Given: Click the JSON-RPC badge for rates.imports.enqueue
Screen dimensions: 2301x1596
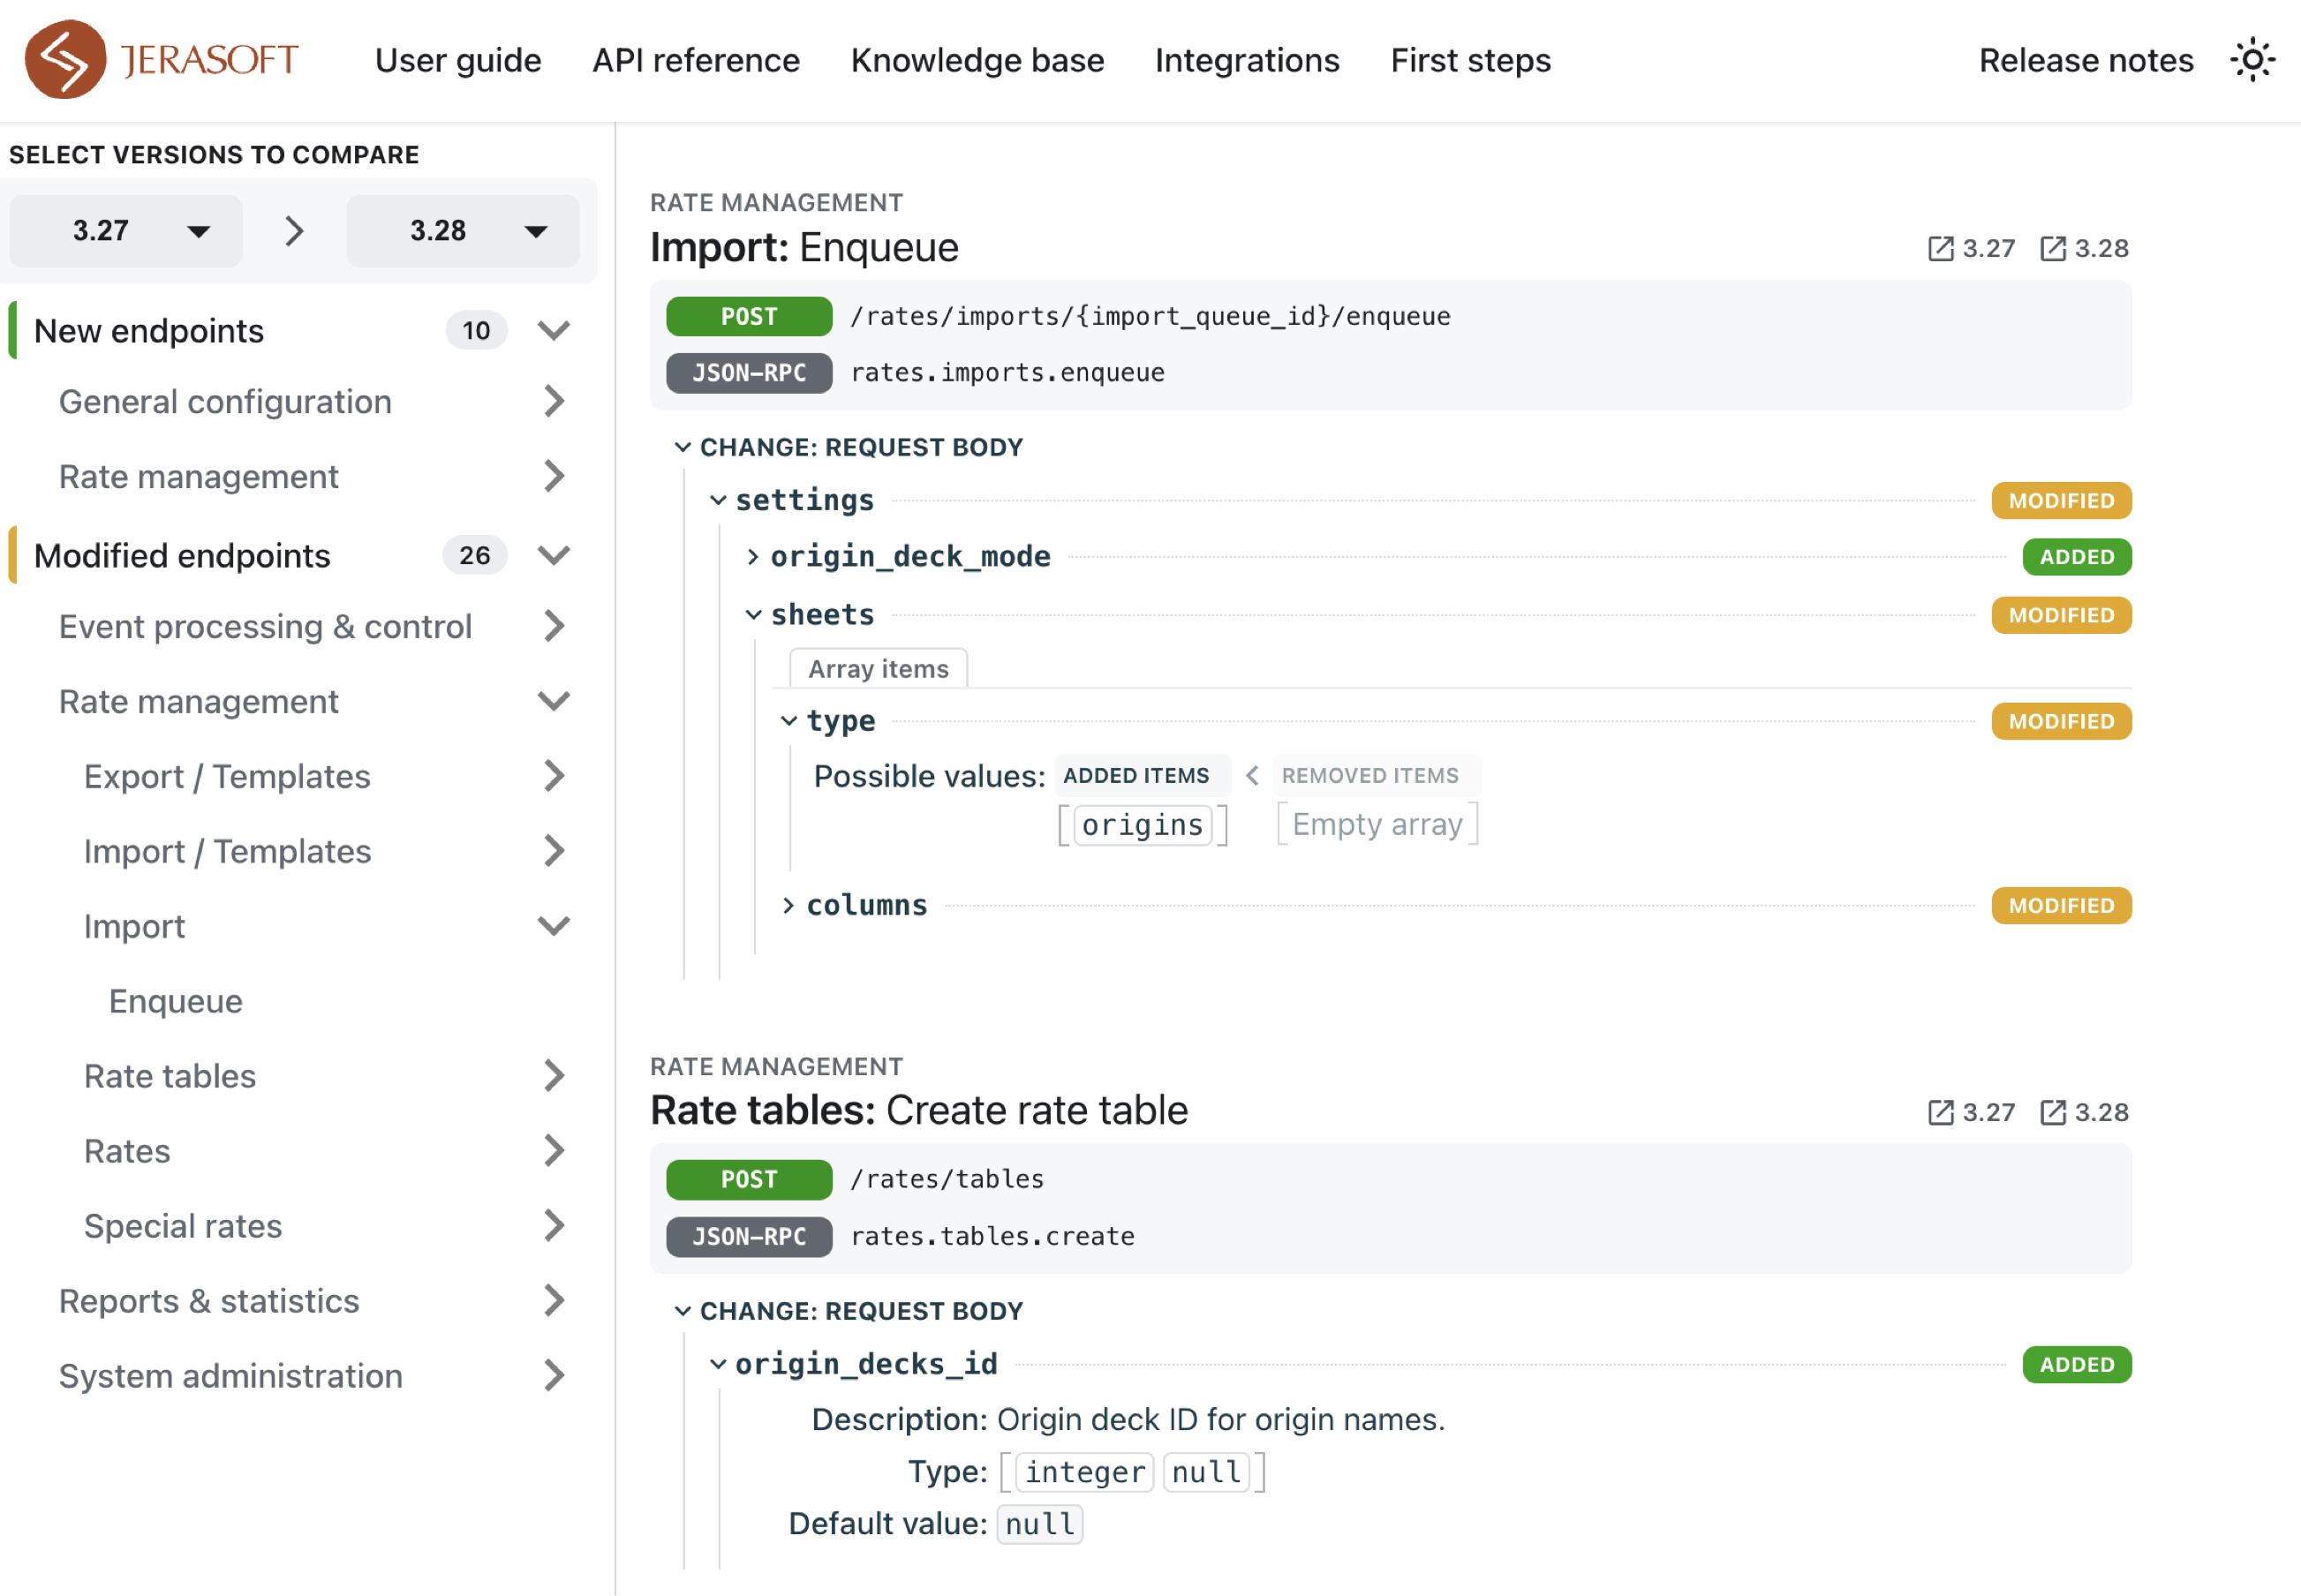Looking at the screenshot, I should pos(749,373).
